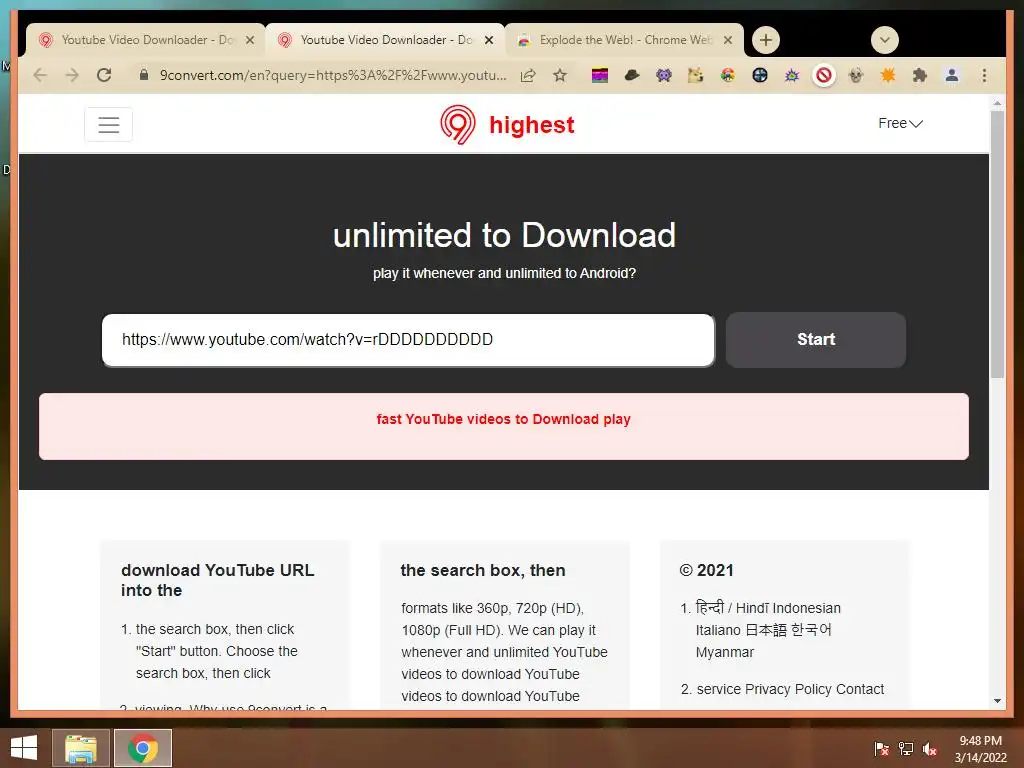Click the 'highest' site title link

[x=532, y=125]
